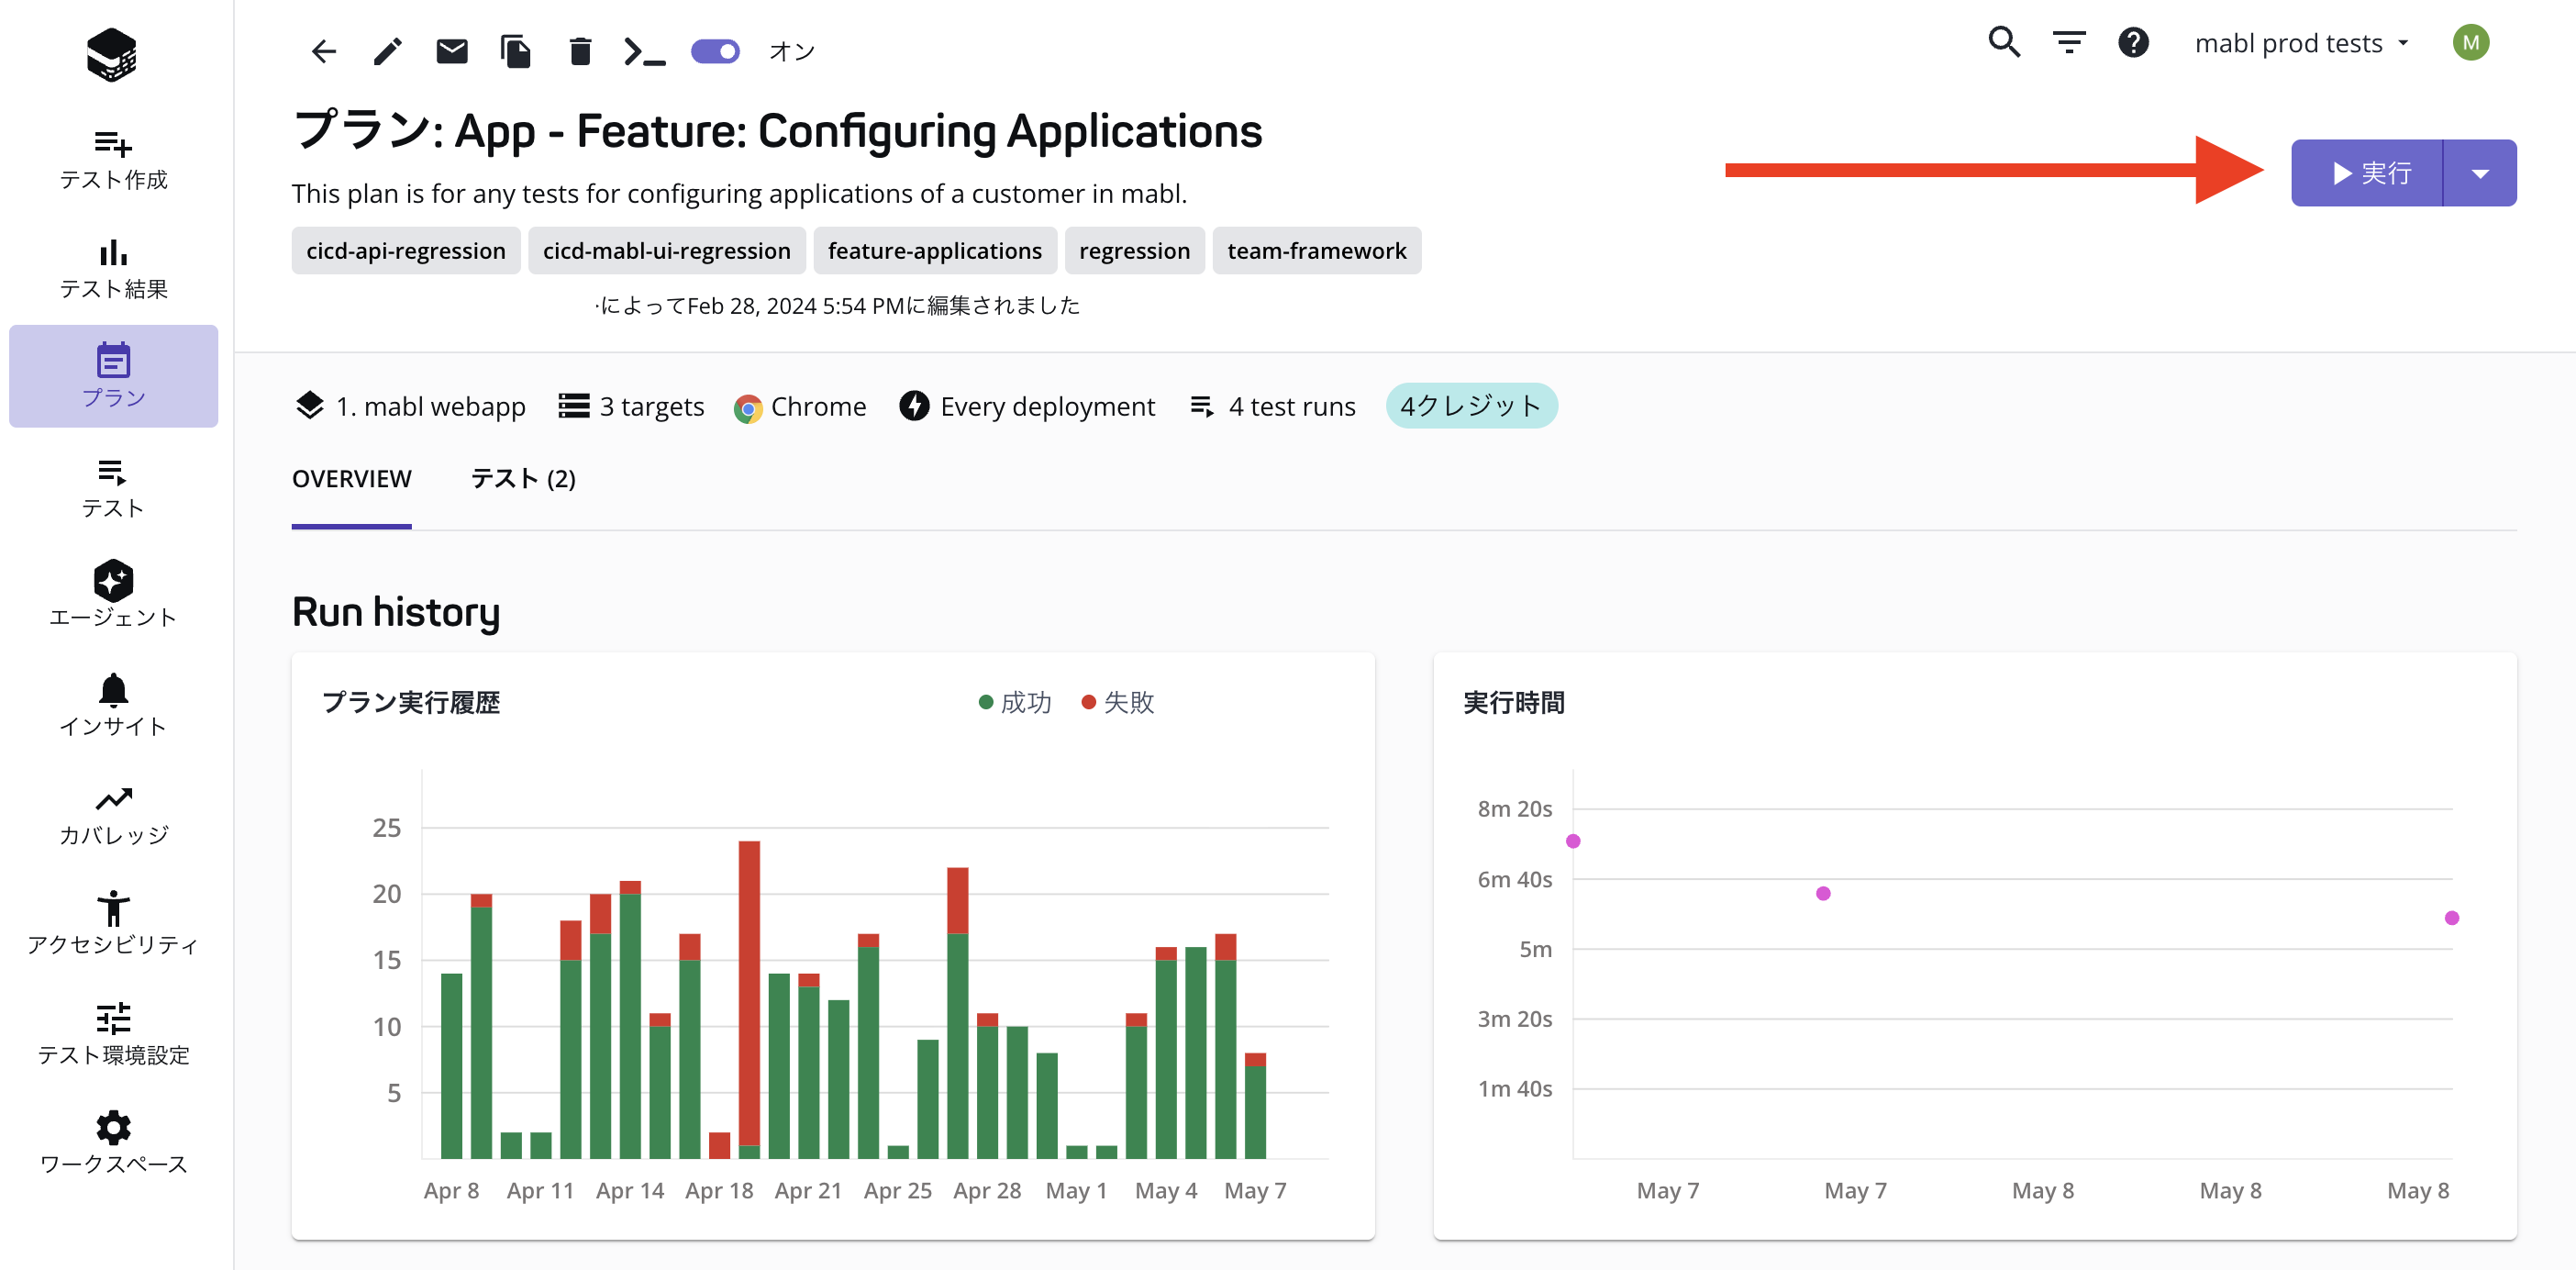
Task: Open the mabl prod tests workspace dropdown
Action: tap(2301, 43)
